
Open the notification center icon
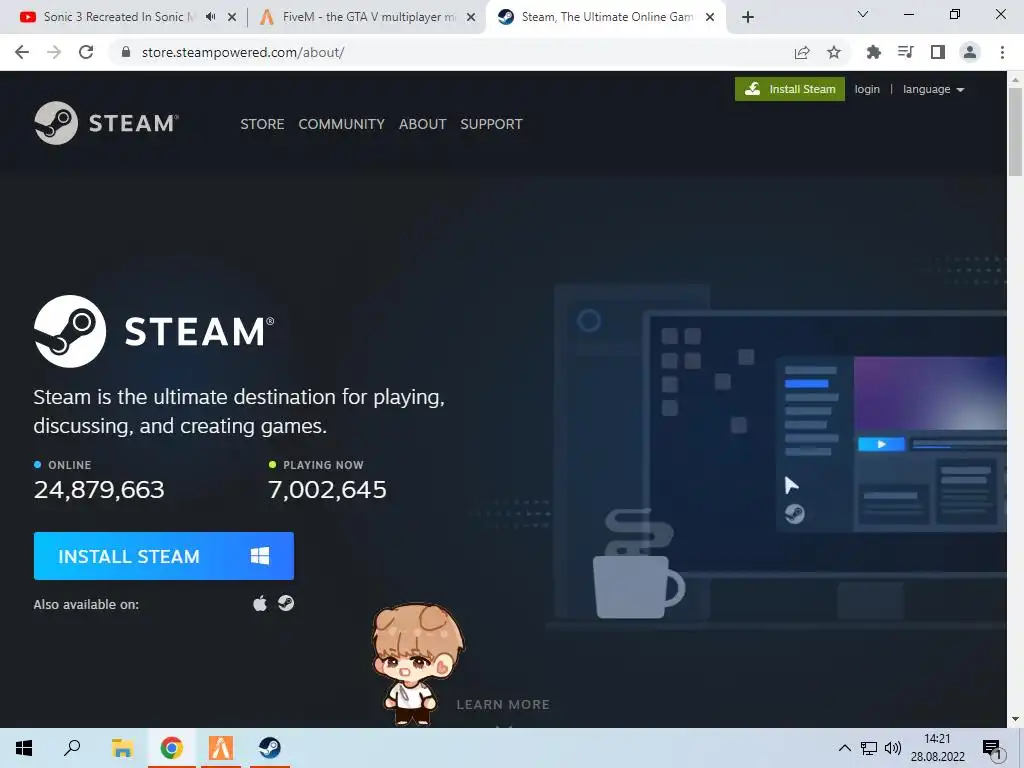[x=992, y=748]
